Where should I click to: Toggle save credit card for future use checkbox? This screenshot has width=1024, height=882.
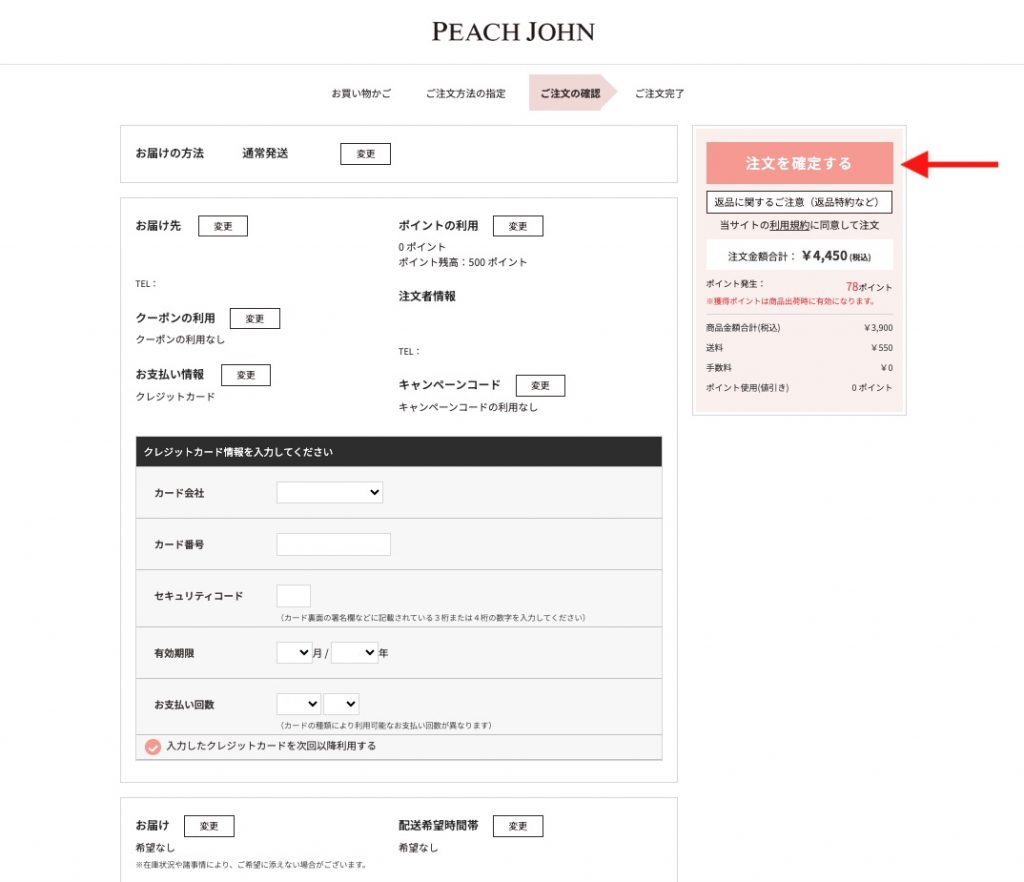coord(153,747)
